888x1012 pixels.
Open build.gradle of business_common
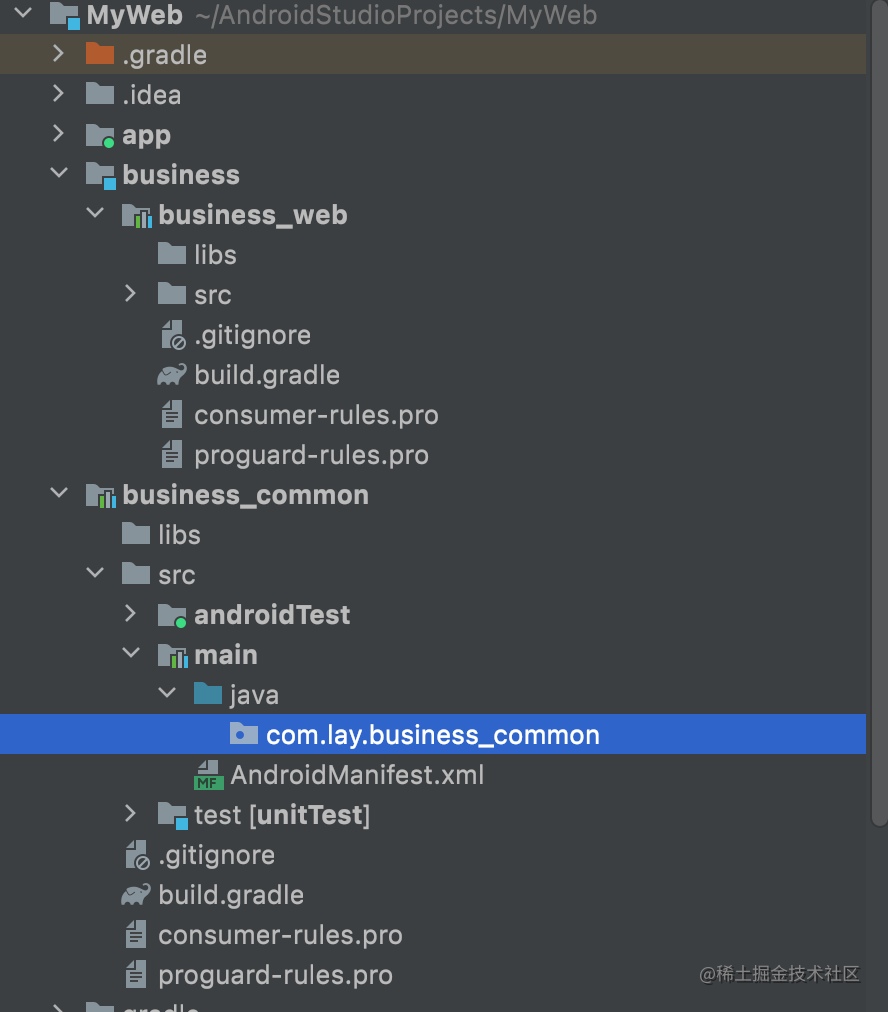pos(231,895)
